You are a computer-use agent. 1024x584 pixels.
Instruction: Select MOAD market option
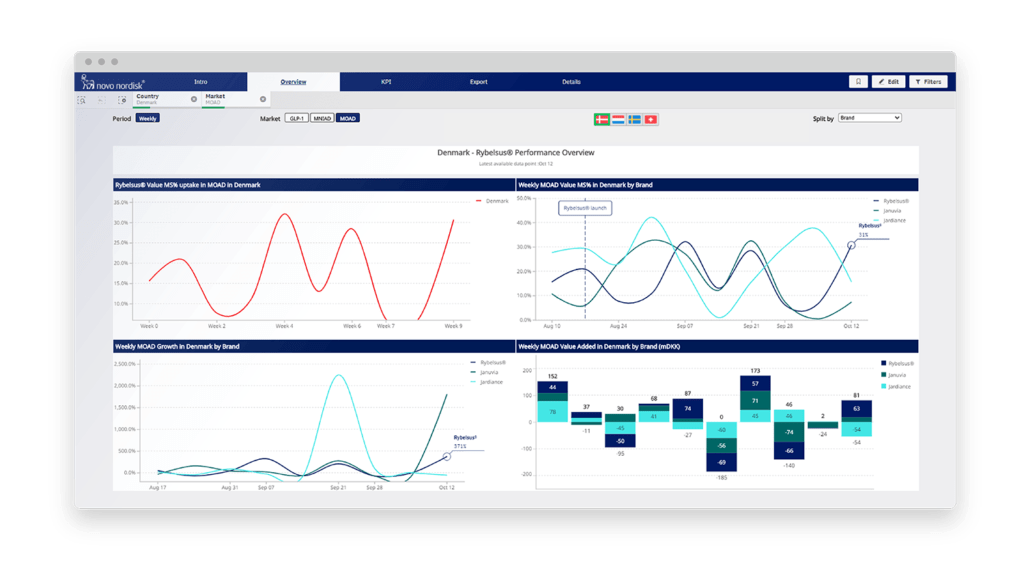[x=347, y=118]
